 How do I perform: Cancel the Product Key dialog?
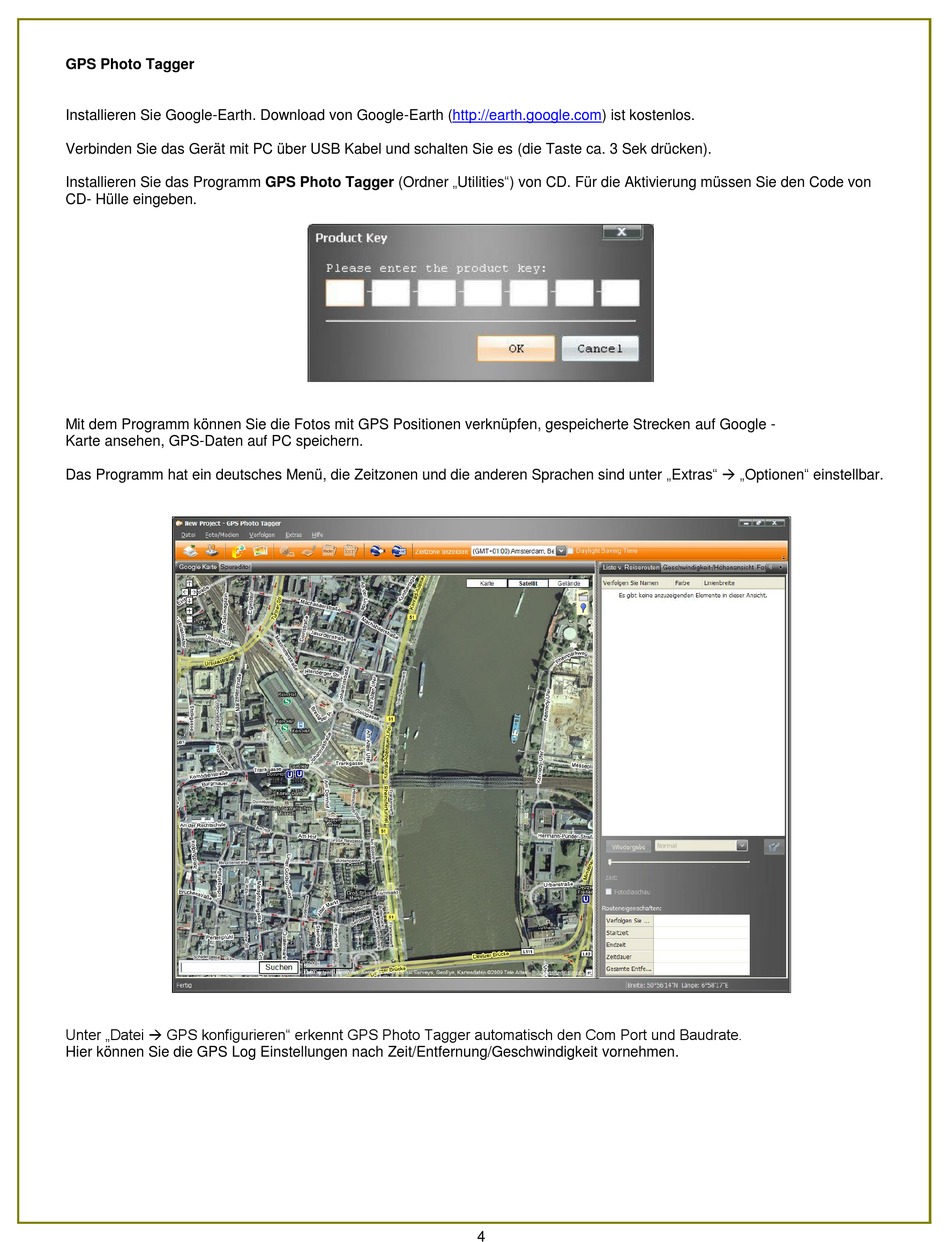coord(600,348)
